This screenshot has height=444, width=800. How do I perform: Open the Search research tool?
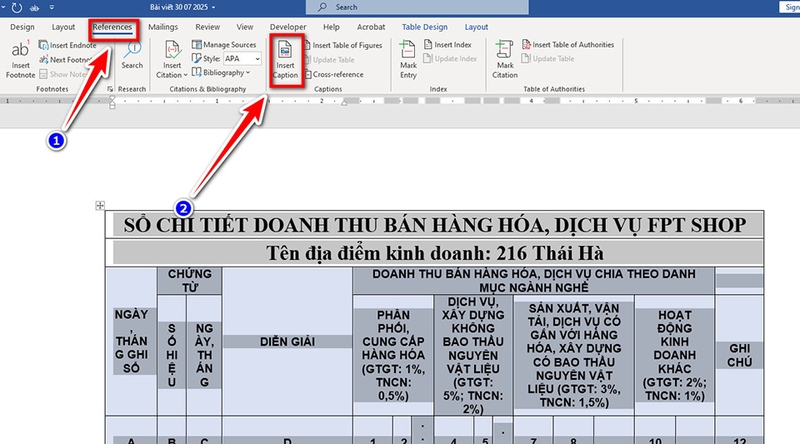pyautogui.click(x=132, y=55)
